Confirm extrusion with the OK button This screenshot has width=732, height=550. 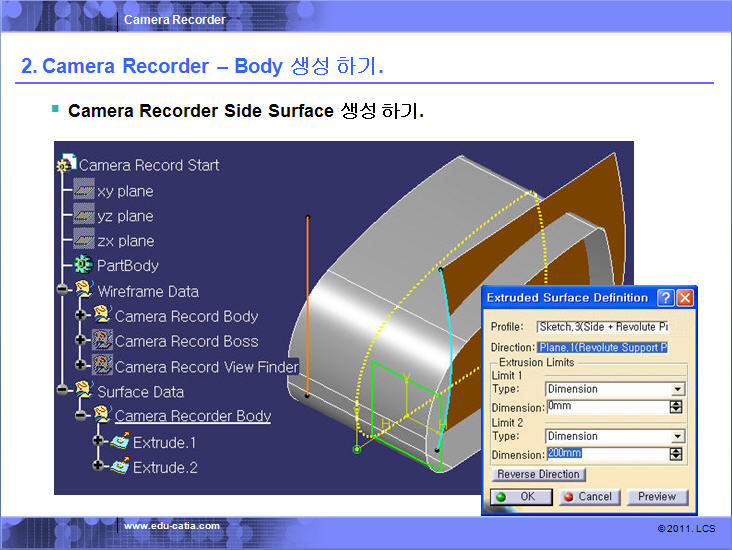pyautogui.click(x=515, y=496)
